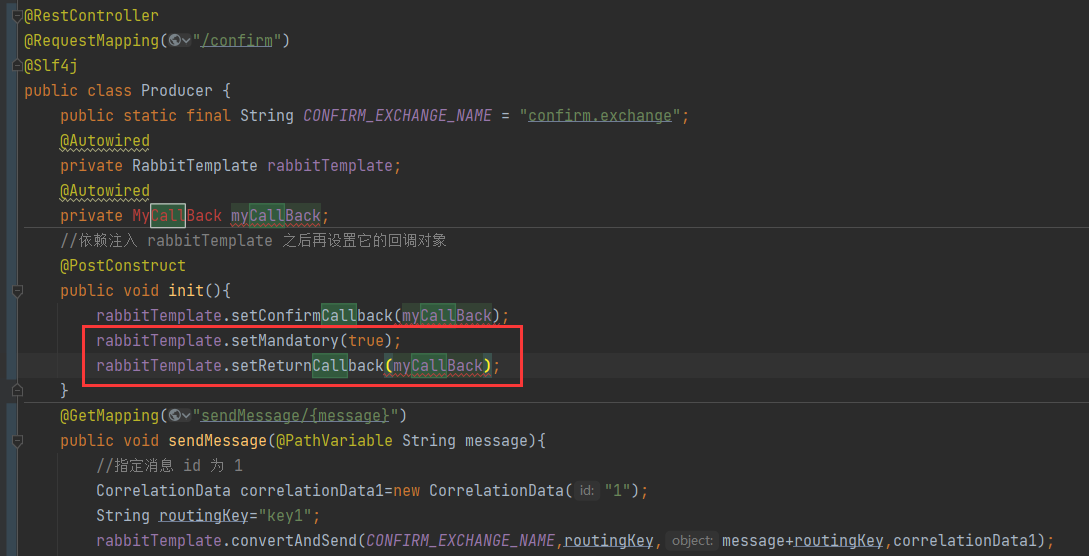Click the setConfirmCallback method call
The image size is (1089, 556).
[x=313, y=316]
